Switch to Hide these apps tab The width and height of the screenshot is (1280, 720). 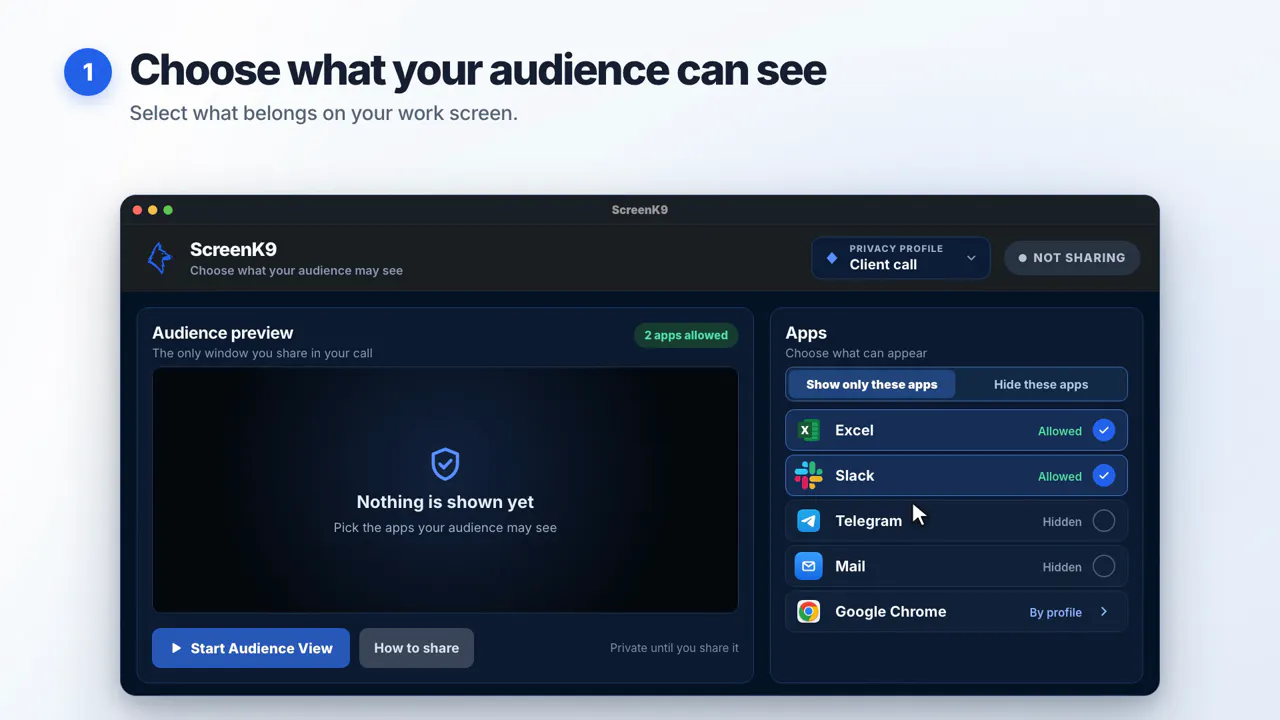1041,385
